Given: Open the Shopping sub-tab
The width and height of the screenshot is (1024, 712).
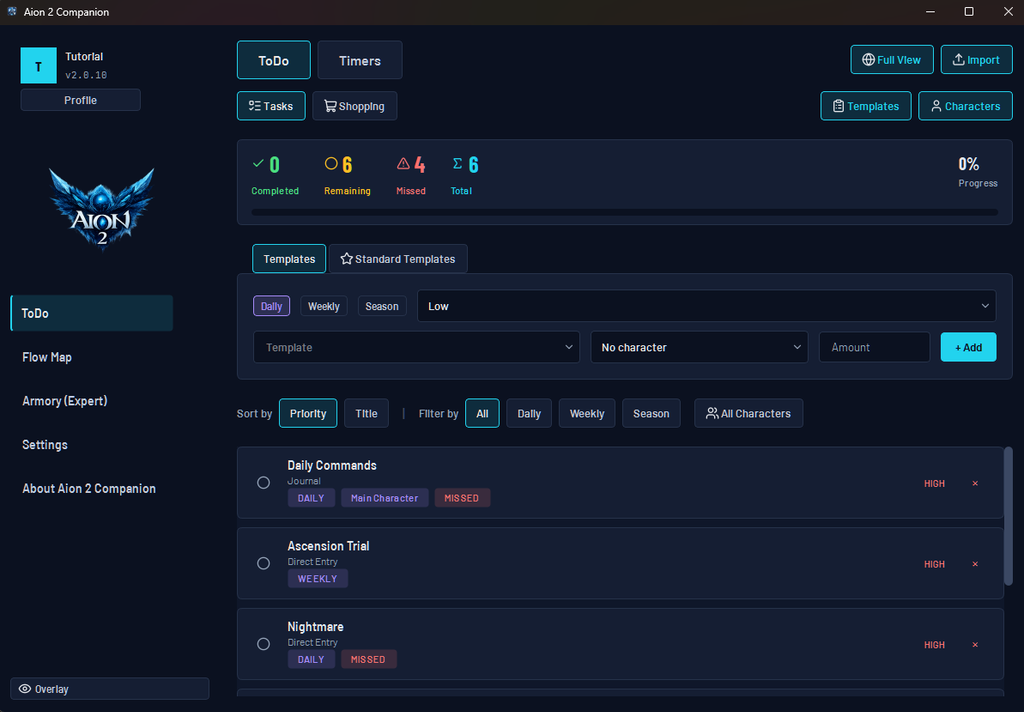Looking at the screenshot, I should [355, 106].
